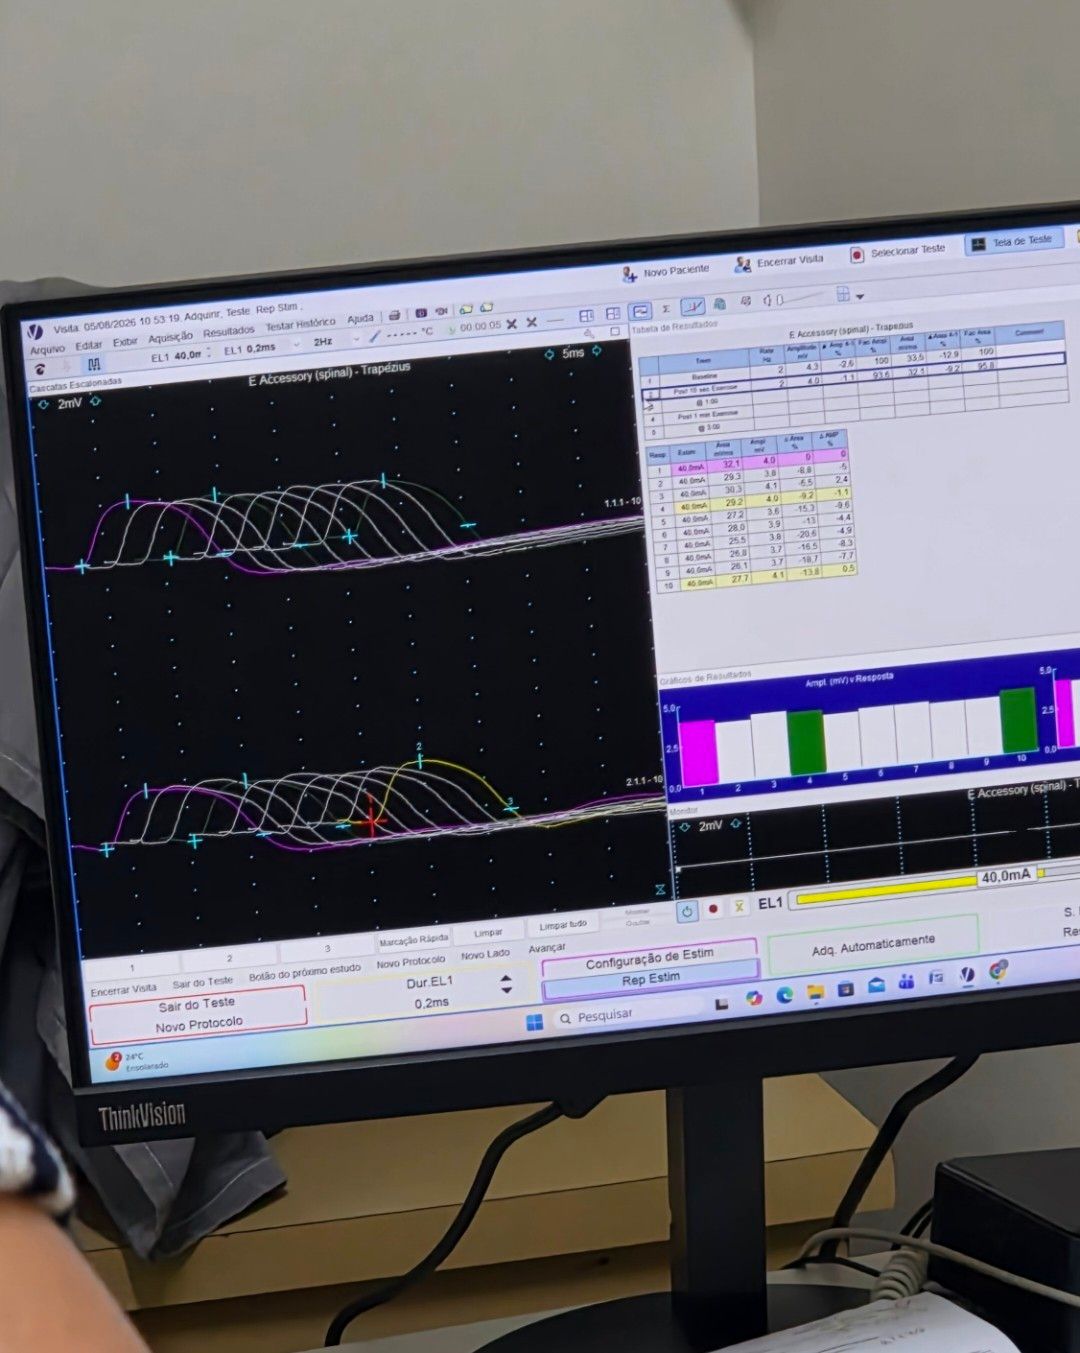Click the Avançar button
Screen dimensions: 1080x1353
547,947
